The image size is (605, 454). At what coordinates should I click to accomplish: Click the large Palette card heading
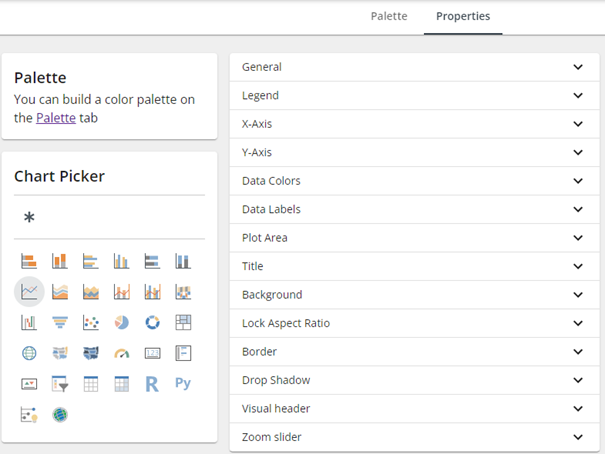click(40, 78)
